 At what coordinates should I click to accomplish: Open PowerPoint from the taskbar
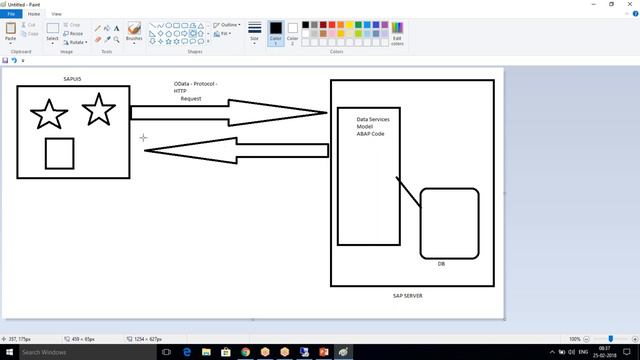[324, 352]
